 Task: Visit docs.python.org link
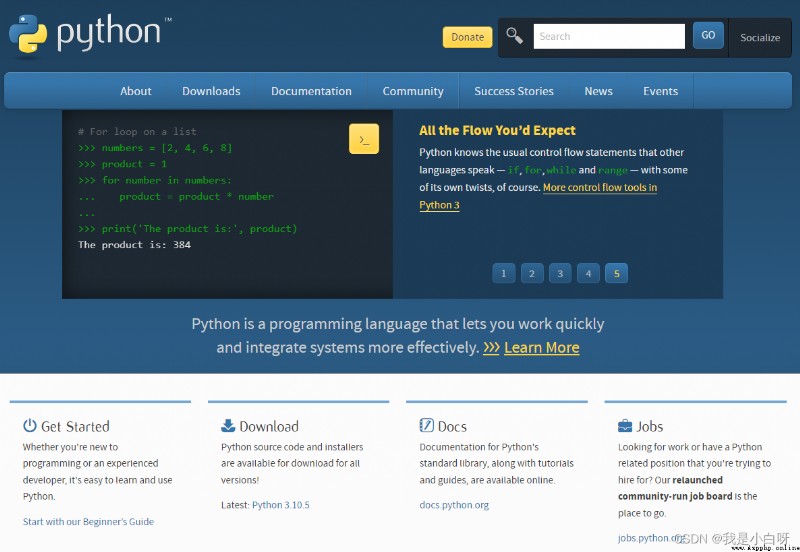click(x=454, y=505)
